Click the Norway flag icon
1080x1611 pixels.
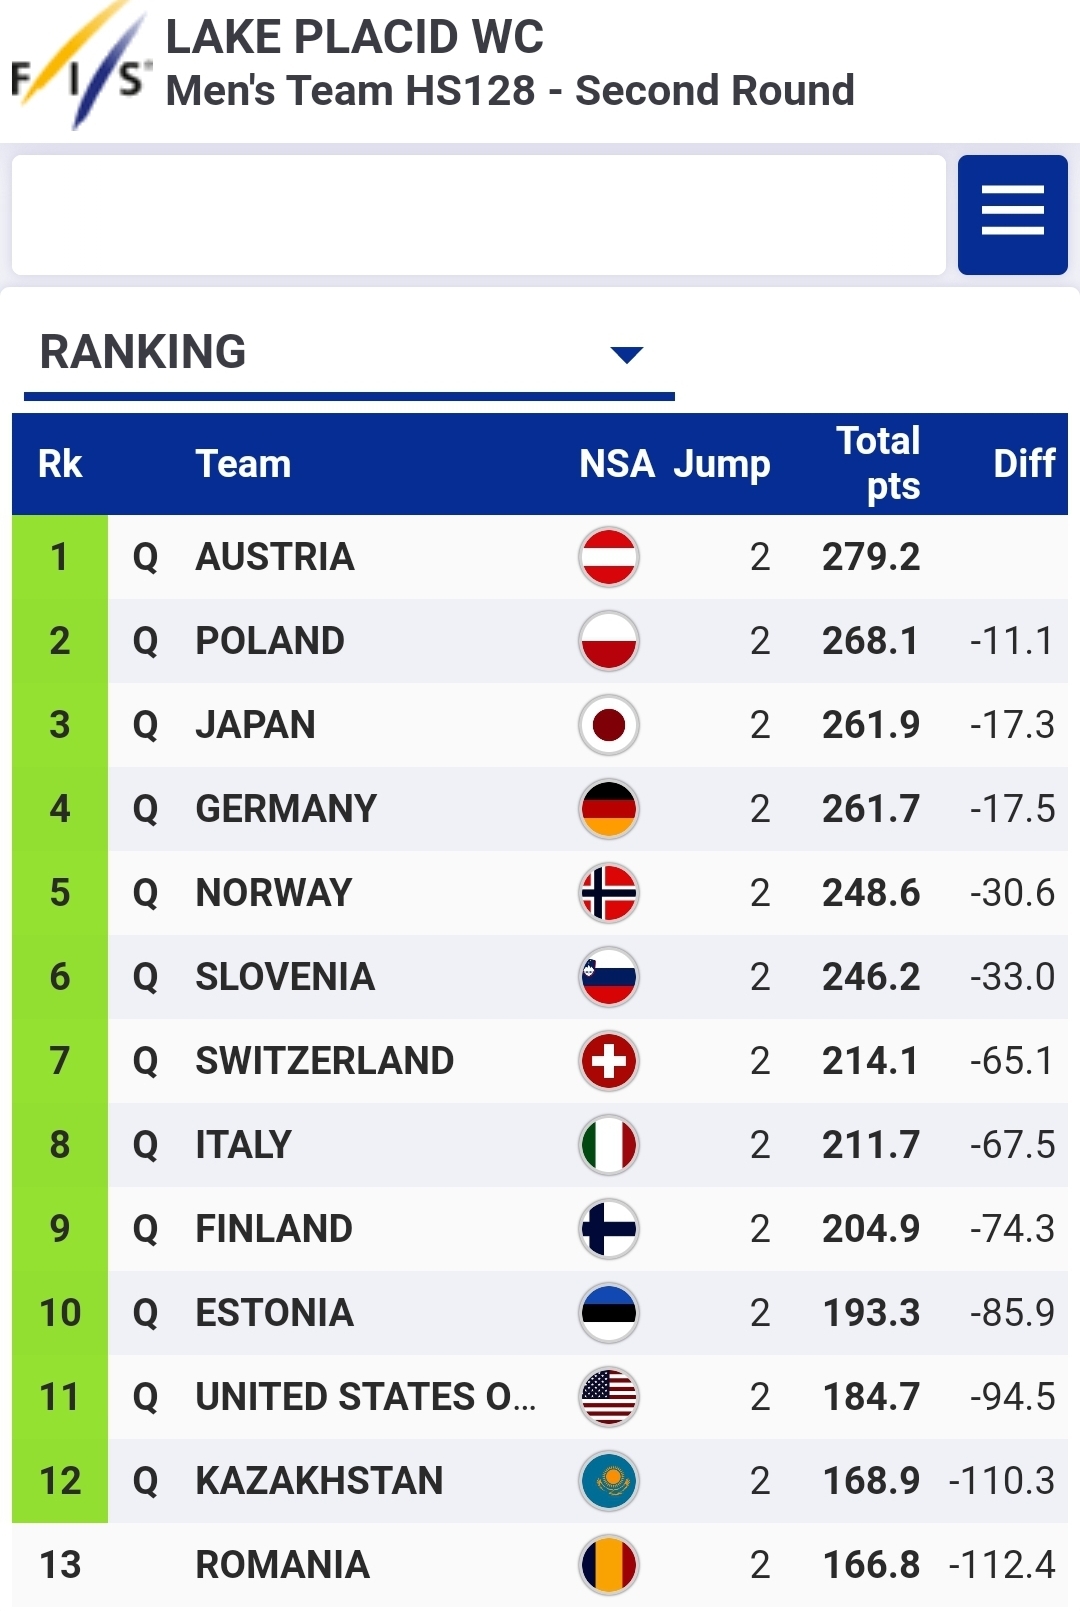pos(609,893)
